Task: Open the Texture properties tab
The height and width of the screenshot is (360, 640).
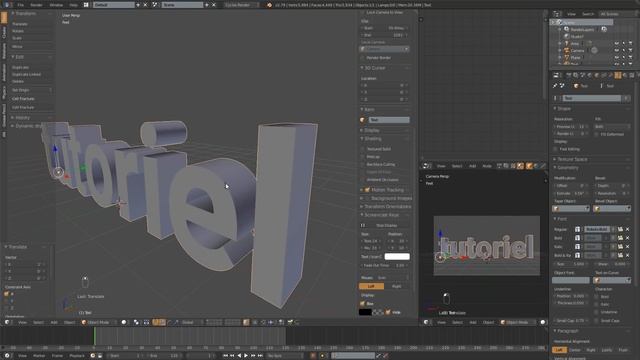Action: [x=632, y=75]
